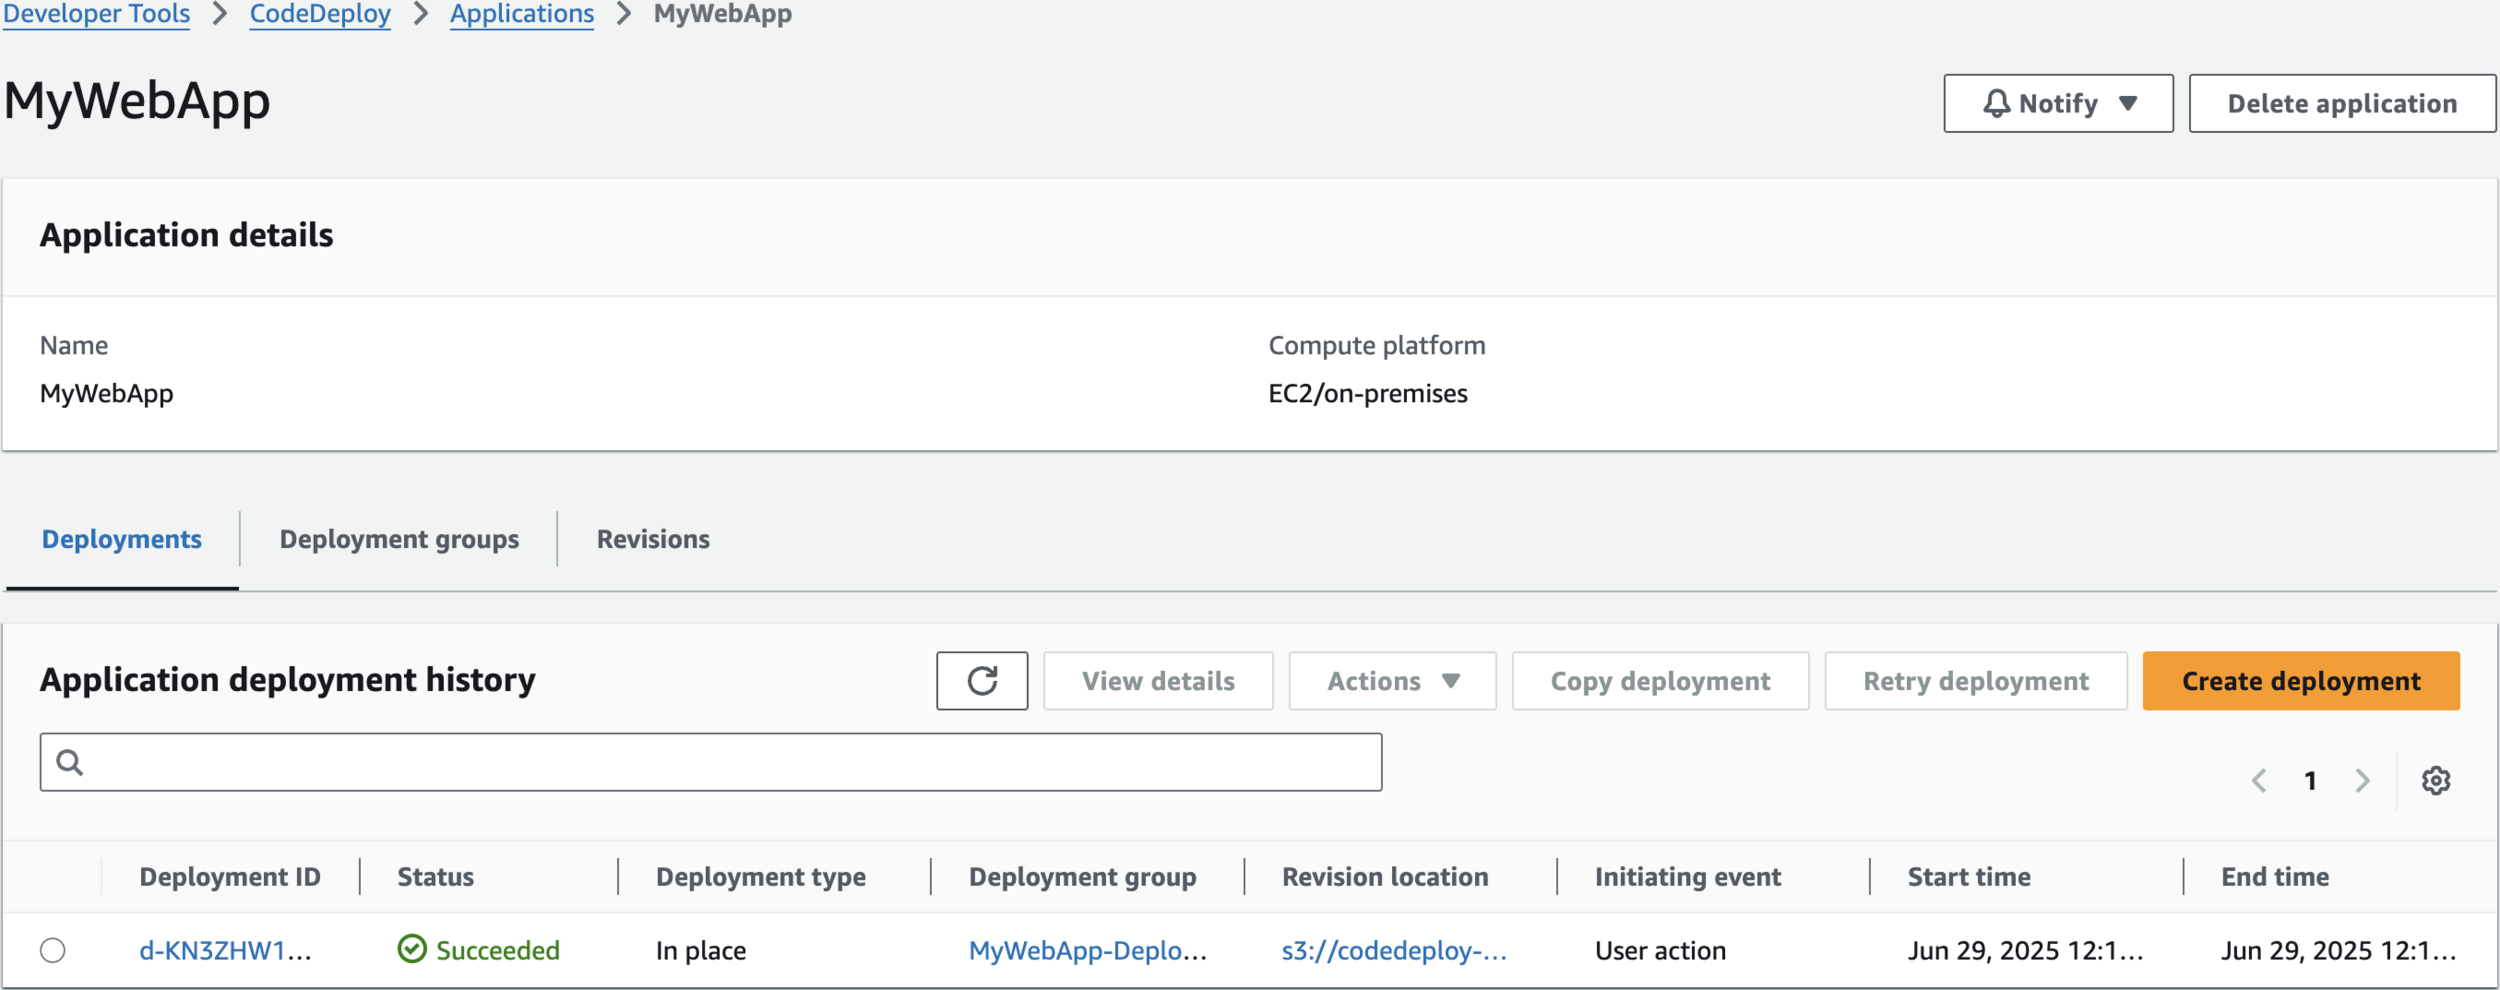The image size is (2500, 990).
Task: Go to next page chevron
Action: pyautogui.click(x=2362, y=780)
